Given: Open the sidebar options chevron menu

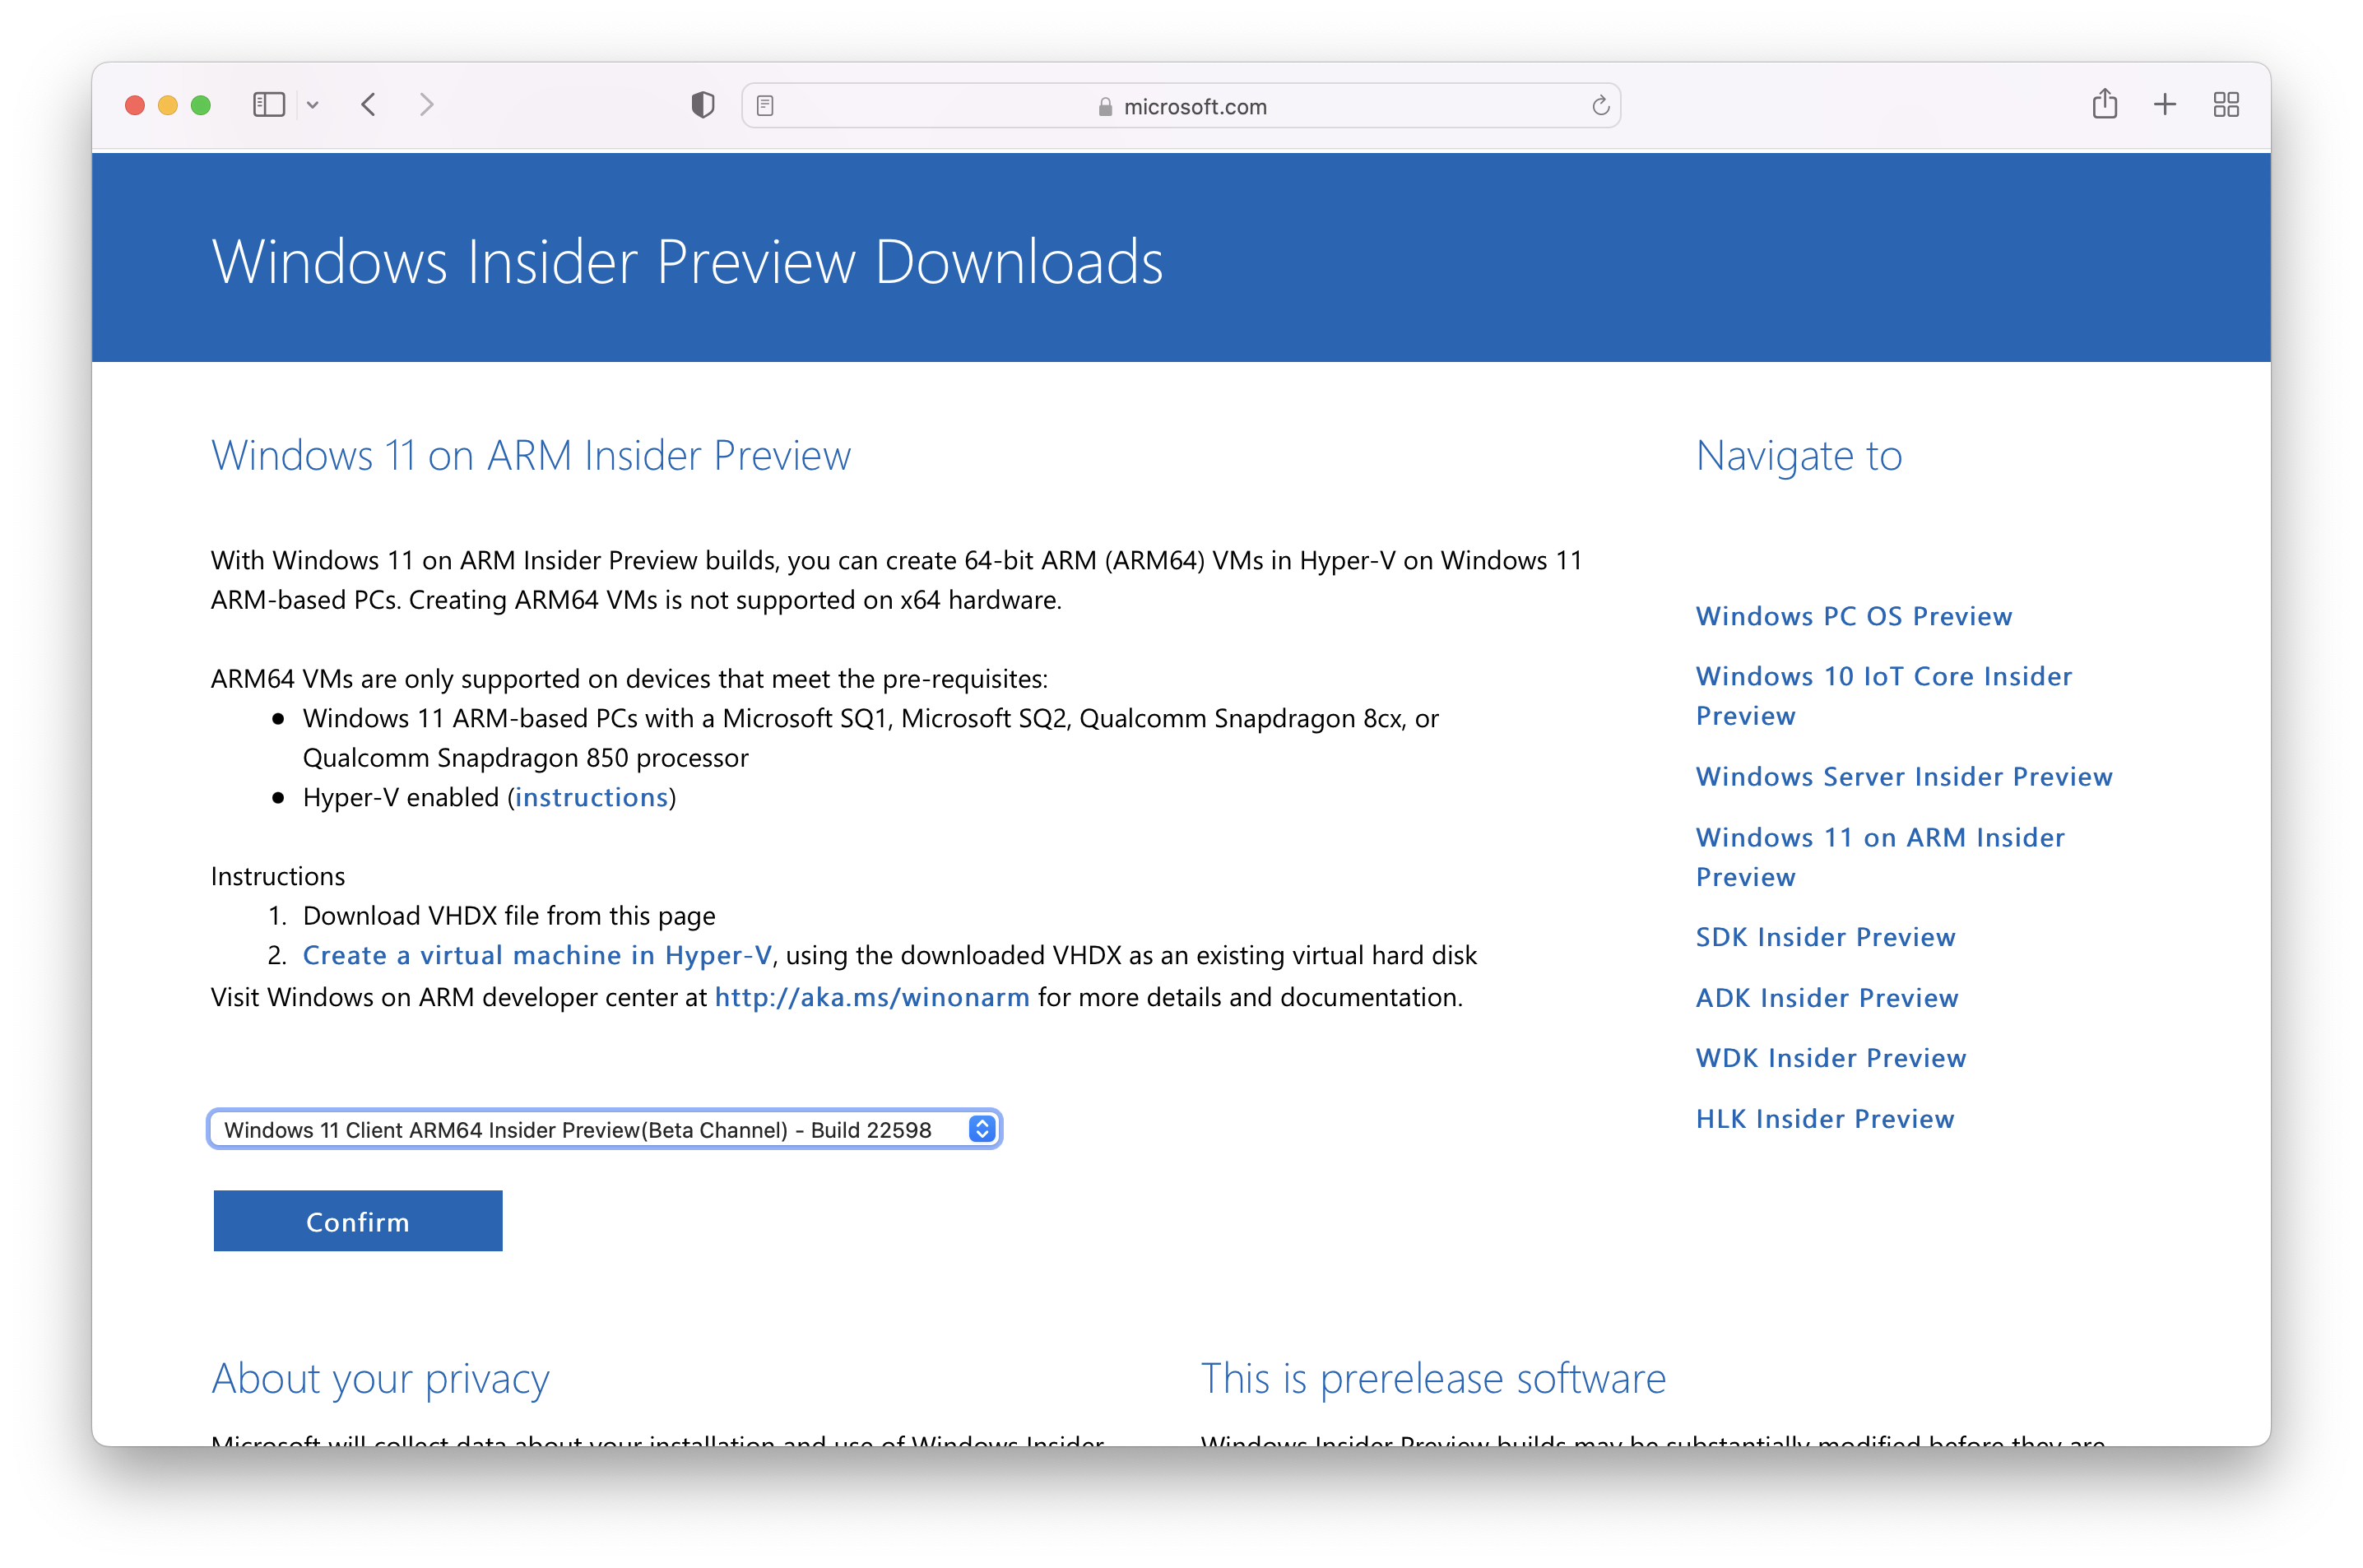Looking at the screenshot, I should pyautogui.click(x=313, y=105).
